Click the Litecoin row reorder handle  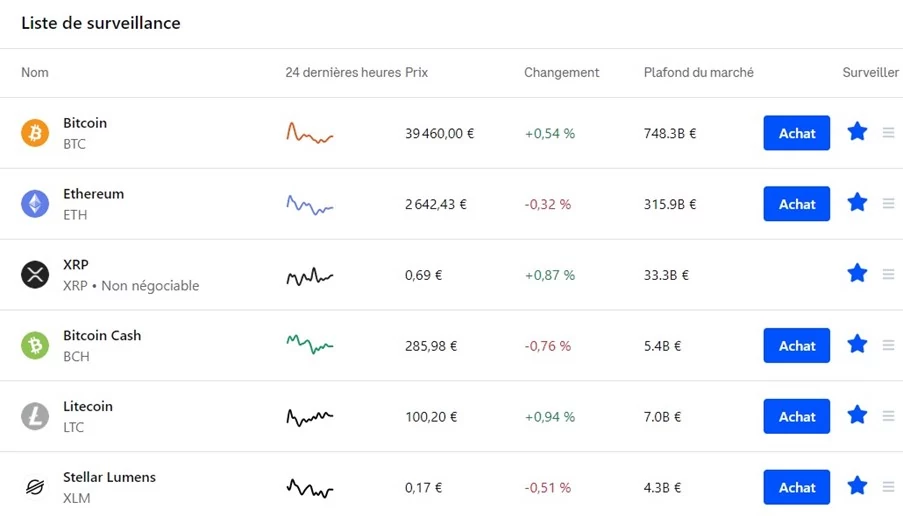point(889,416)
